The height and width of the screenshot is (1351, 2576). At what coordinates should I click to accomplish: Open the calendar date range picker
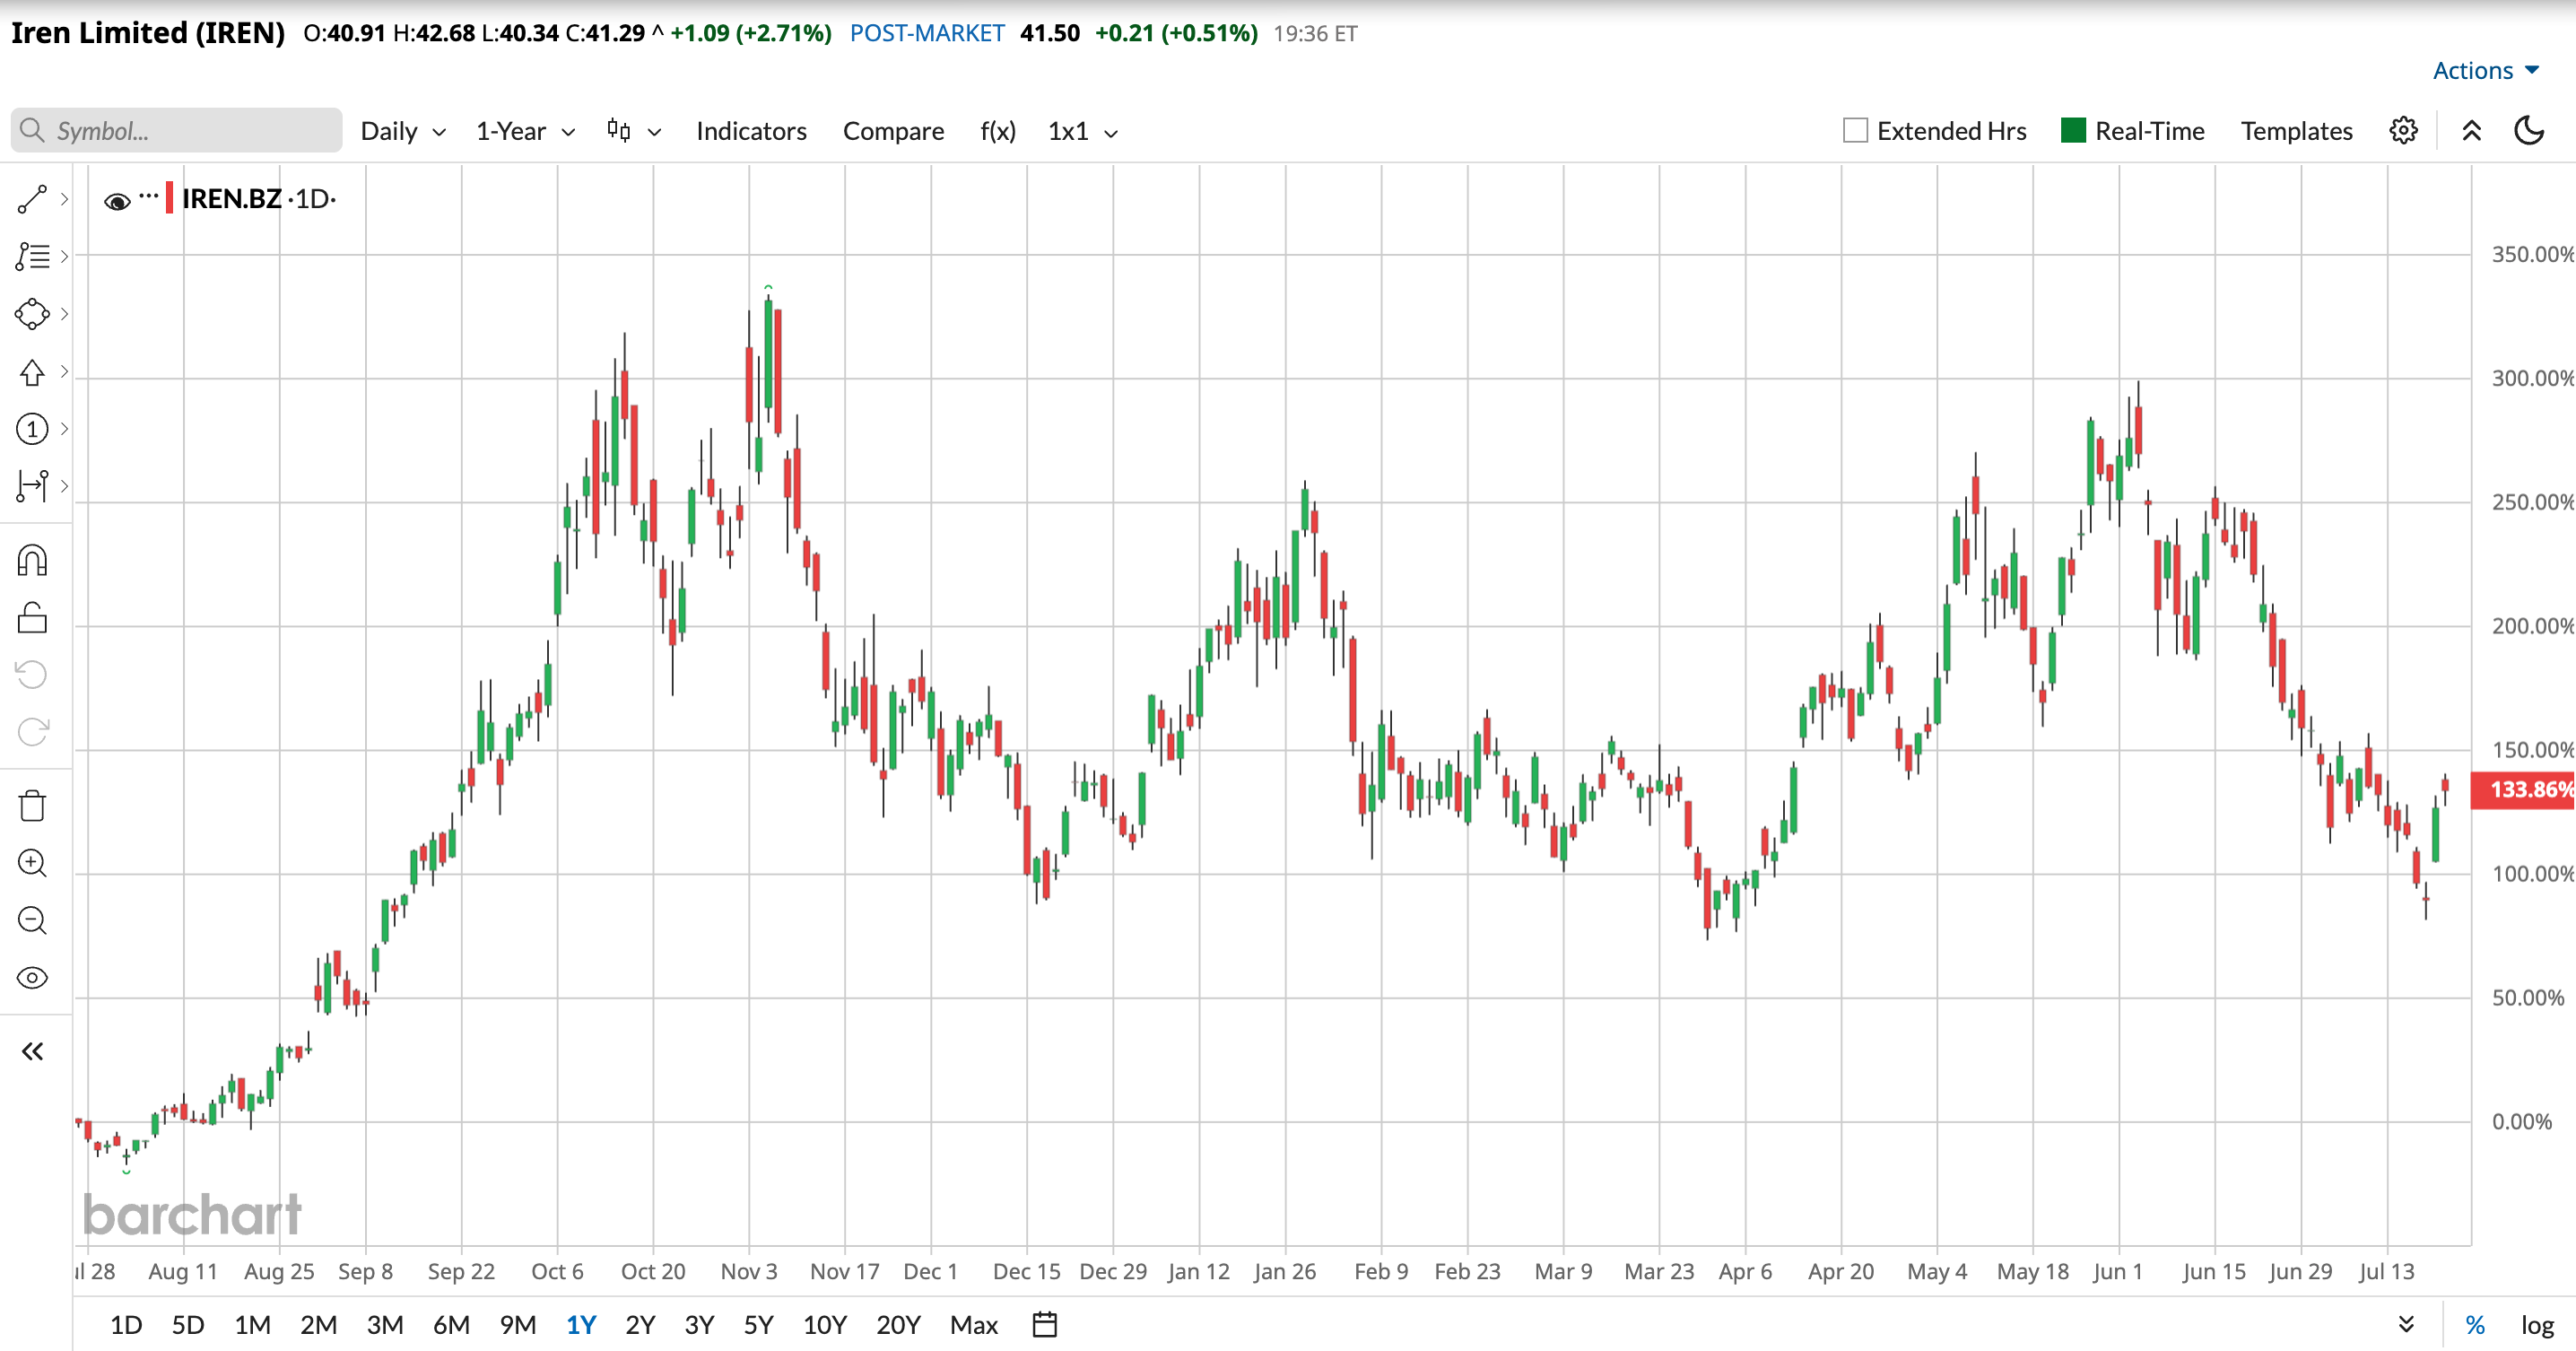pyautogui.click(x=1045, y=1325)
